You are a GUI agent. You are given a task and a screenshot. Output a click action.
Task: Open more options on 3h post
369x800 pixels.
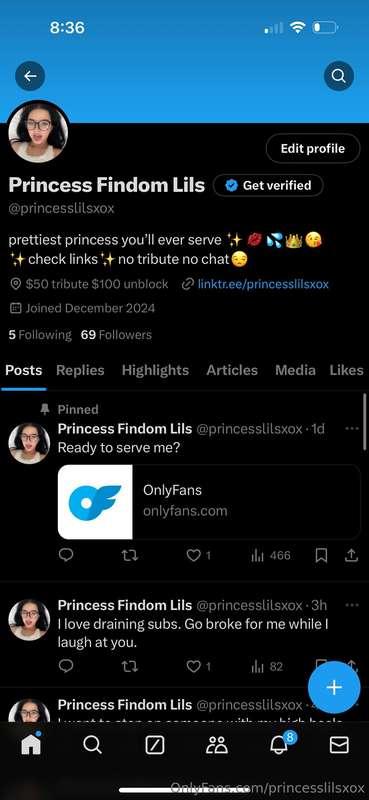(352, 605)
